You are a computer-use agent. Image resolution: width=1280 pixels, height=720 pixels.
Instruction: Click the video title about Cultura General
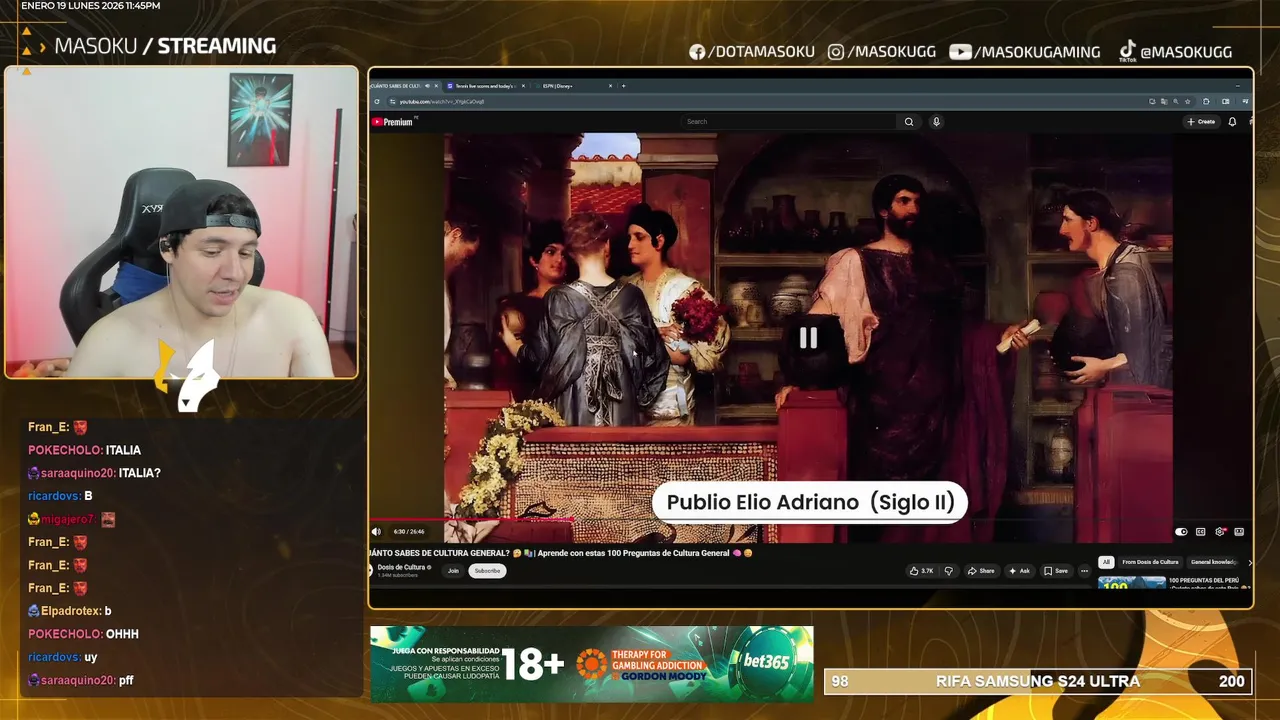tap(560, 553)
